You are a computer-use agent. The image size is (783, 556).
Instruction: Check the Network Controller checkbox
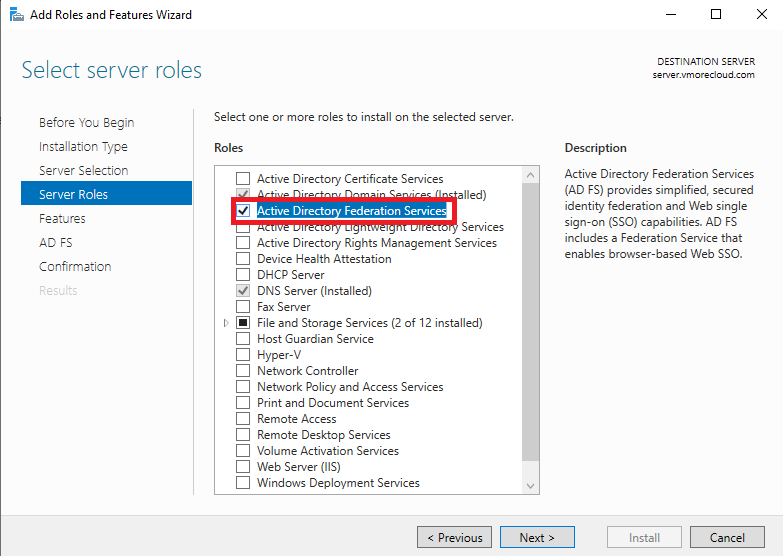point(243,370)
